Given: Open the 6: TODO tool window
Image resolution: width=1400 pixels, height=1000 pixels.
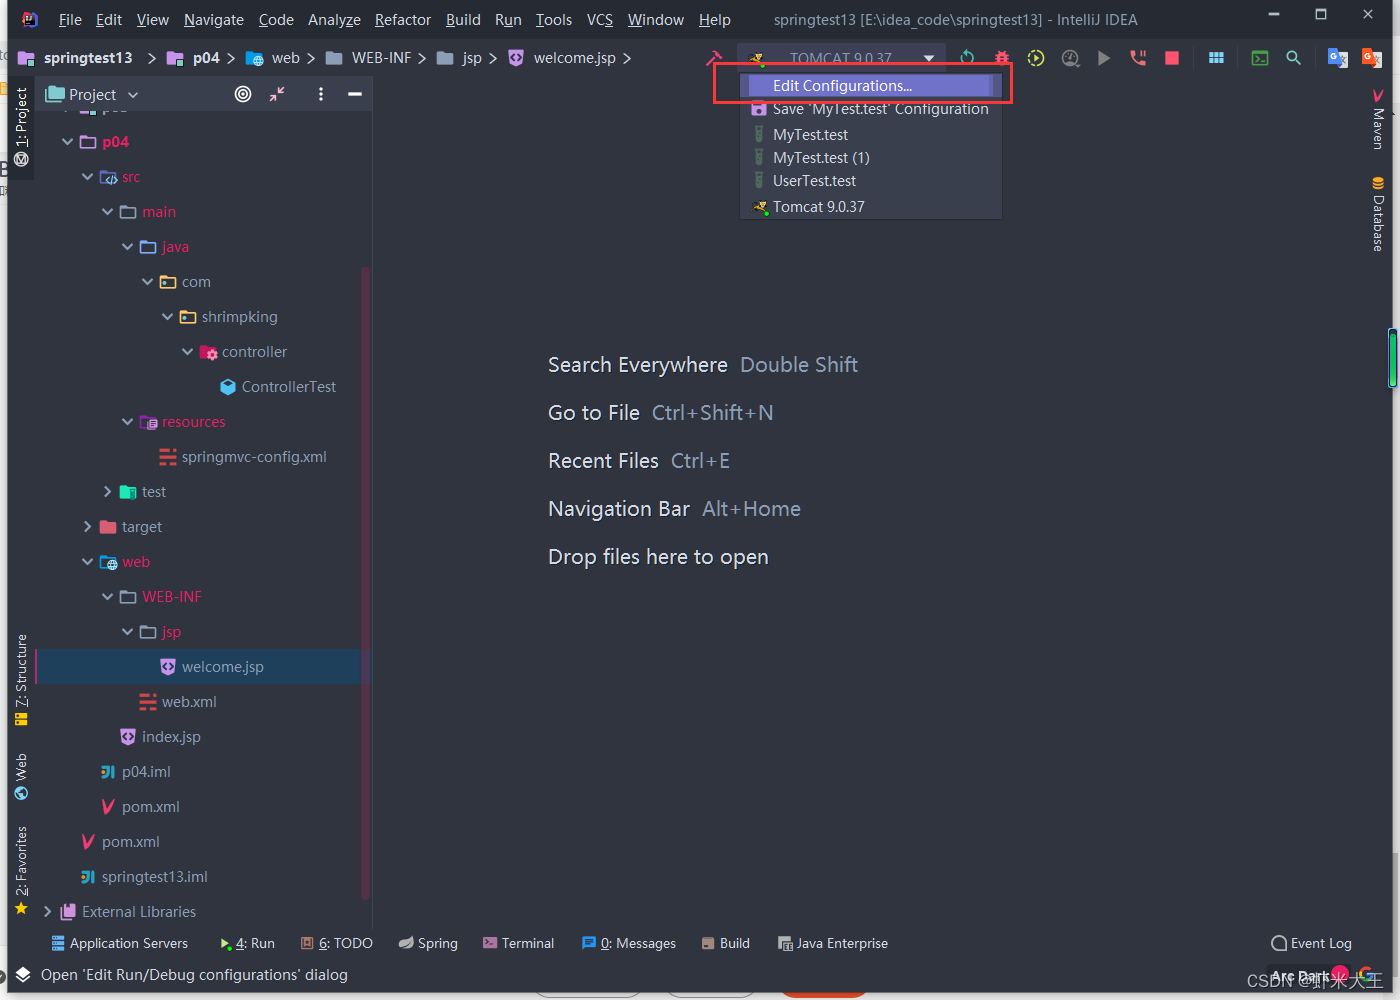Looking at the screenshot, I should 337,943.
